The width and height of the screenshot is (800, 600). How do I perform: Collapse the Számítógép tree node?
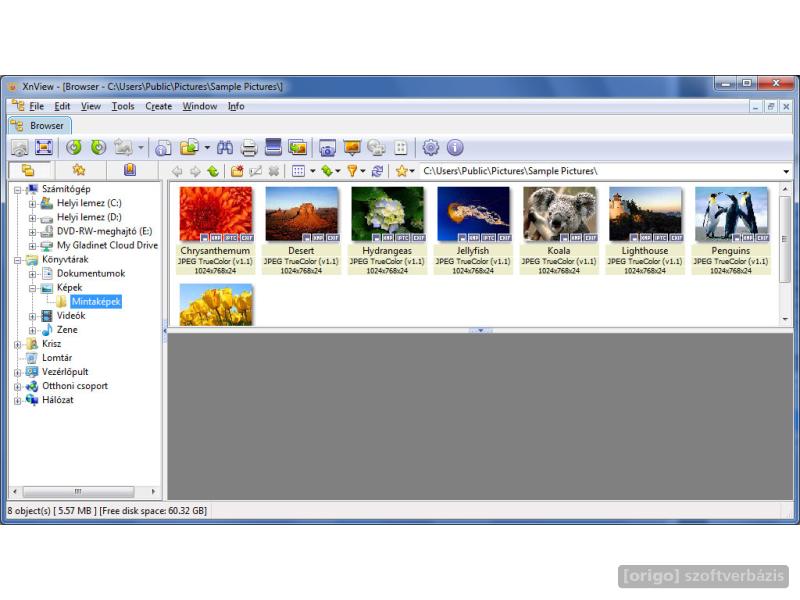[x=17, y=190]
